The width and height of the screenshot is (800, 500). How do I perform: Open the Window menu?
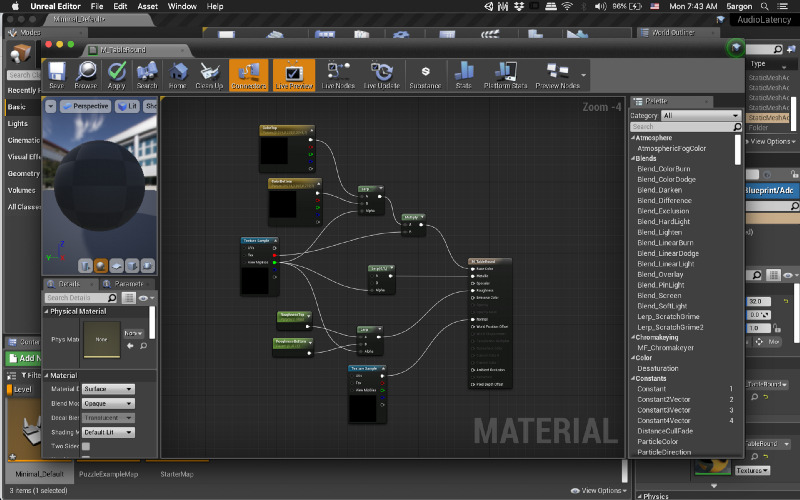[x=182, y=6]
